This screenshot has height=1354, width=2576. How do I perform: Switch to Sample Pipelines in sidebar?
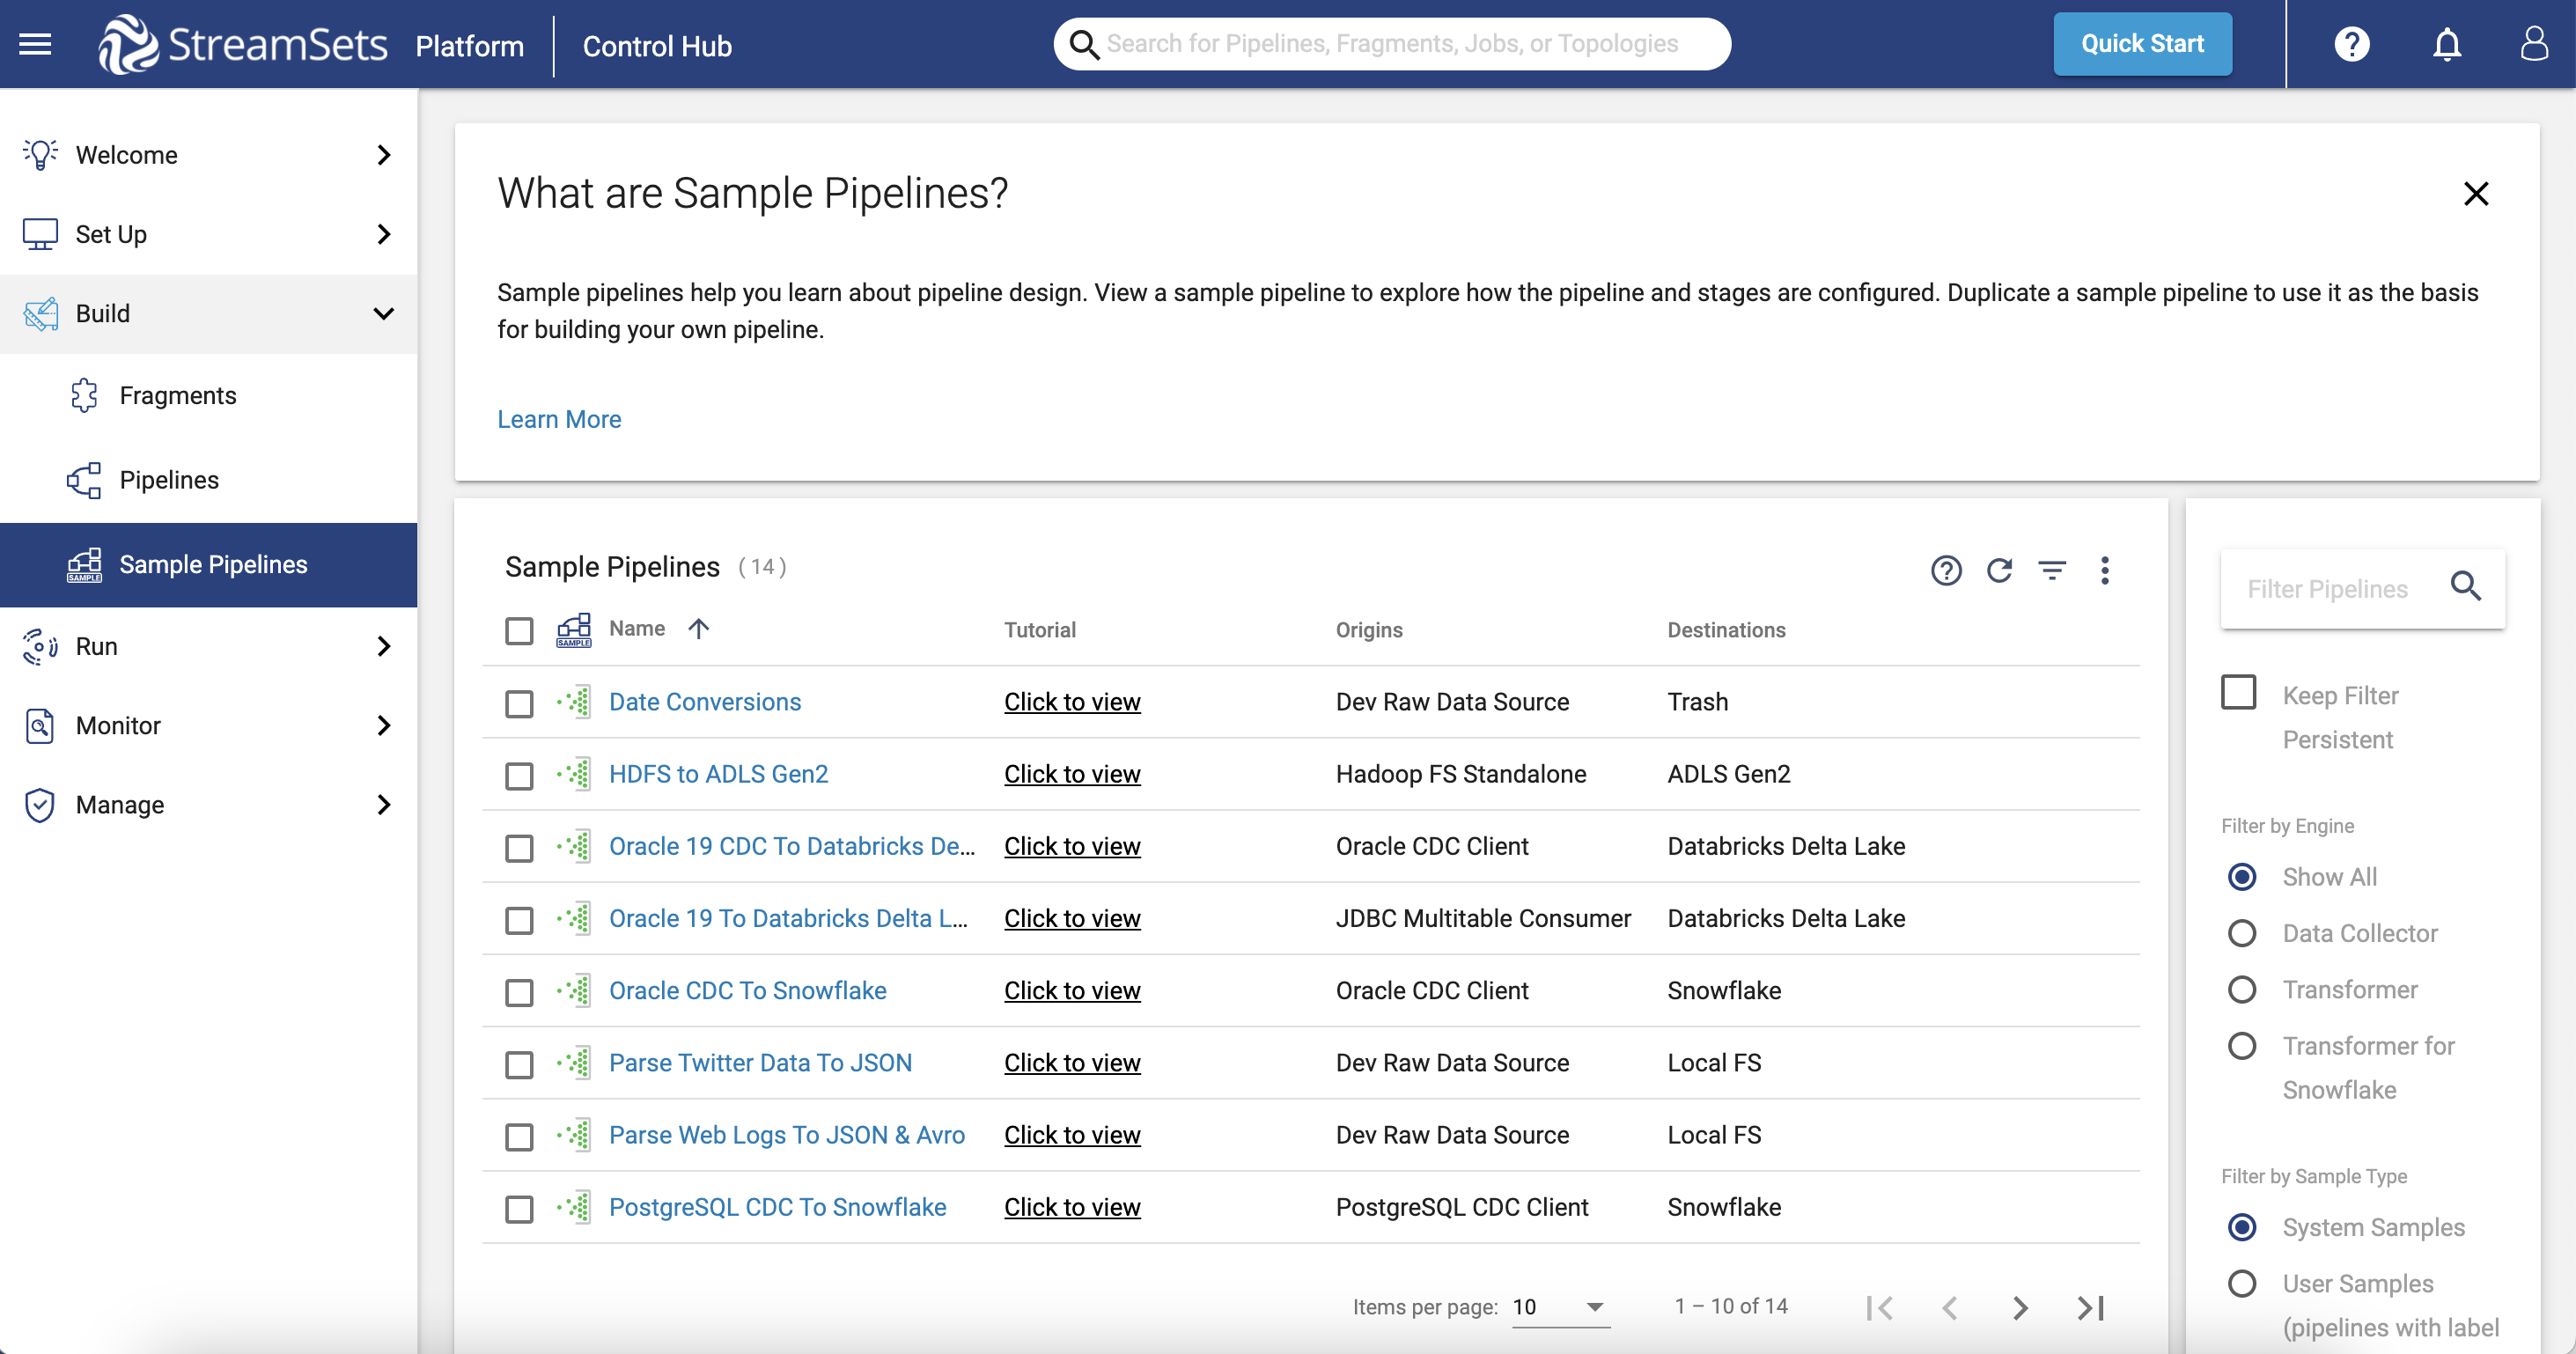[x=213, y=564]
